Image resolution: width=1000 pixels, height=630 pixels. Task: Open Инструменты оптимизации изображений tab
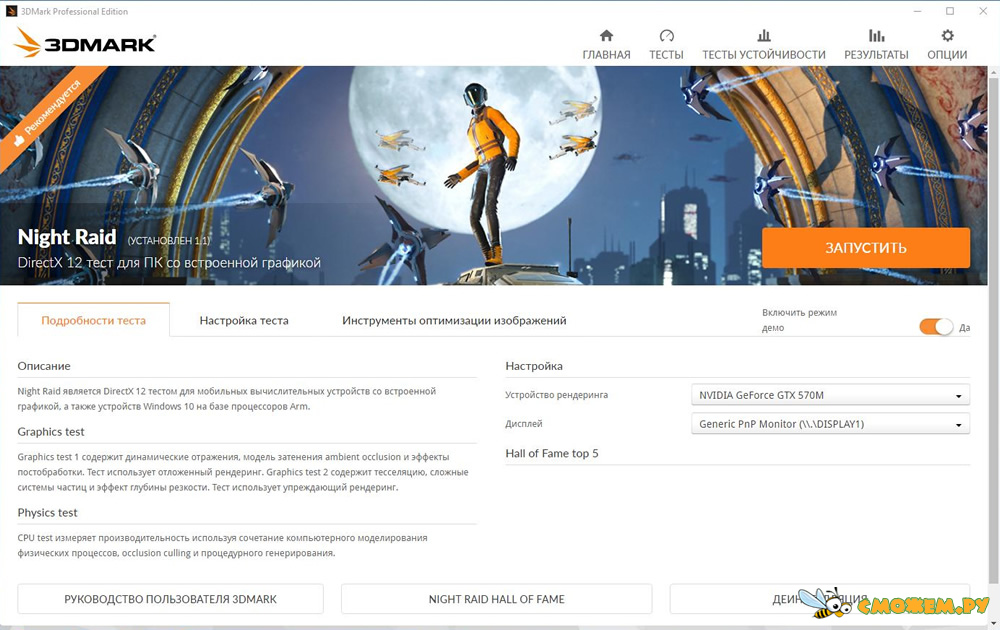click(x=454, y=320)
